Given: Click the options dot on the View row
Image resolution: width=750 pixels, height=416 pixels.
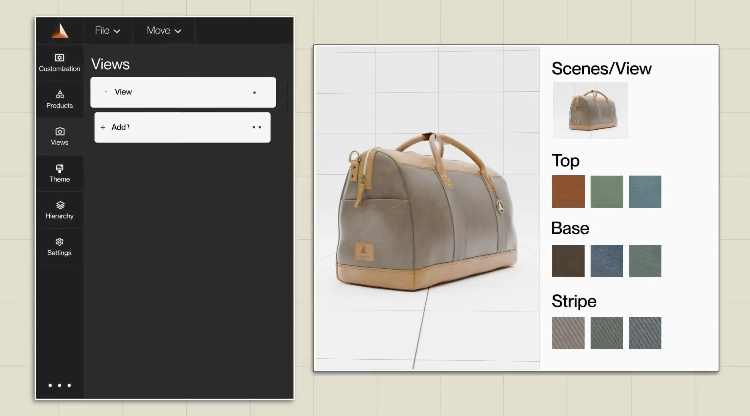Looking at the screenshot, I should pos(254,93).
